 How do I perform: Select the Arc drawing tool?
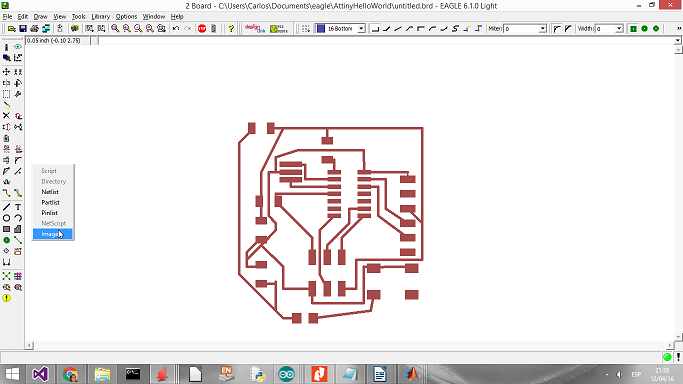coord(18,218)
